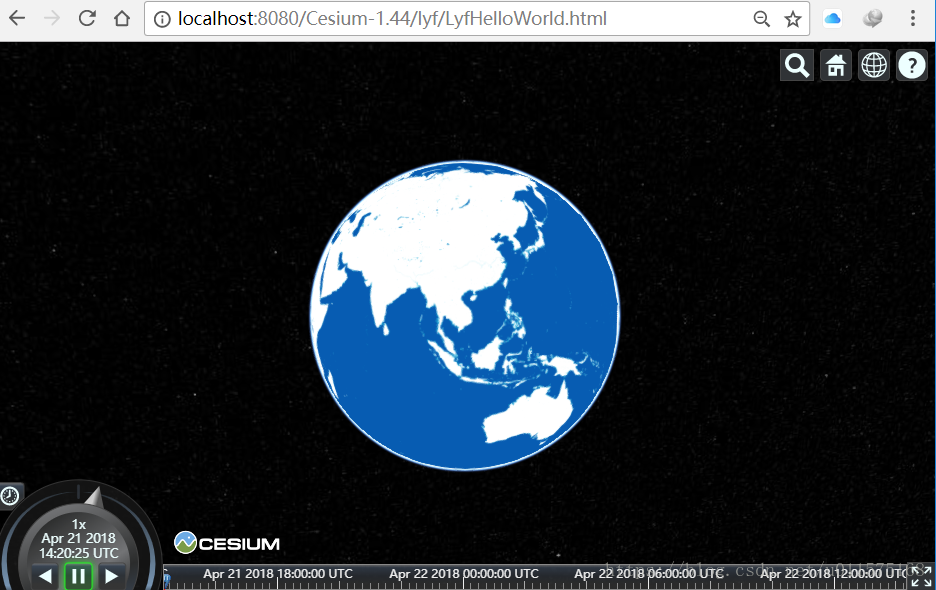Open zoom controls in the address bar
Viewport: 936px width, 590px height.
[761, 19]
